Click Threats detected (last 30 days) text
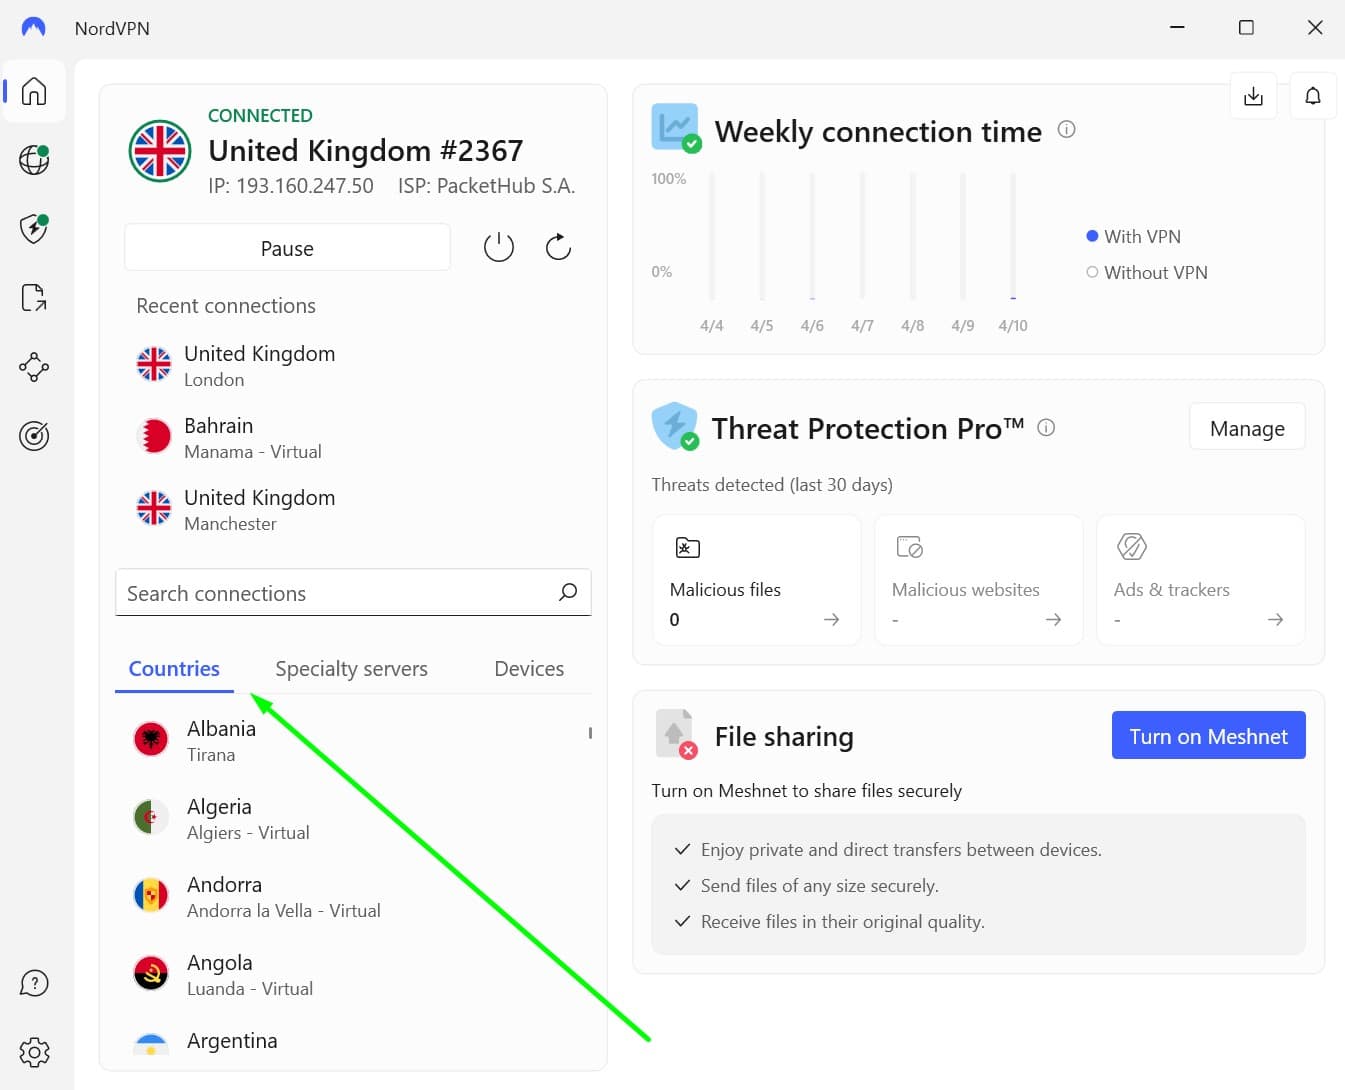1345x1090 pixels. point(772,484)
